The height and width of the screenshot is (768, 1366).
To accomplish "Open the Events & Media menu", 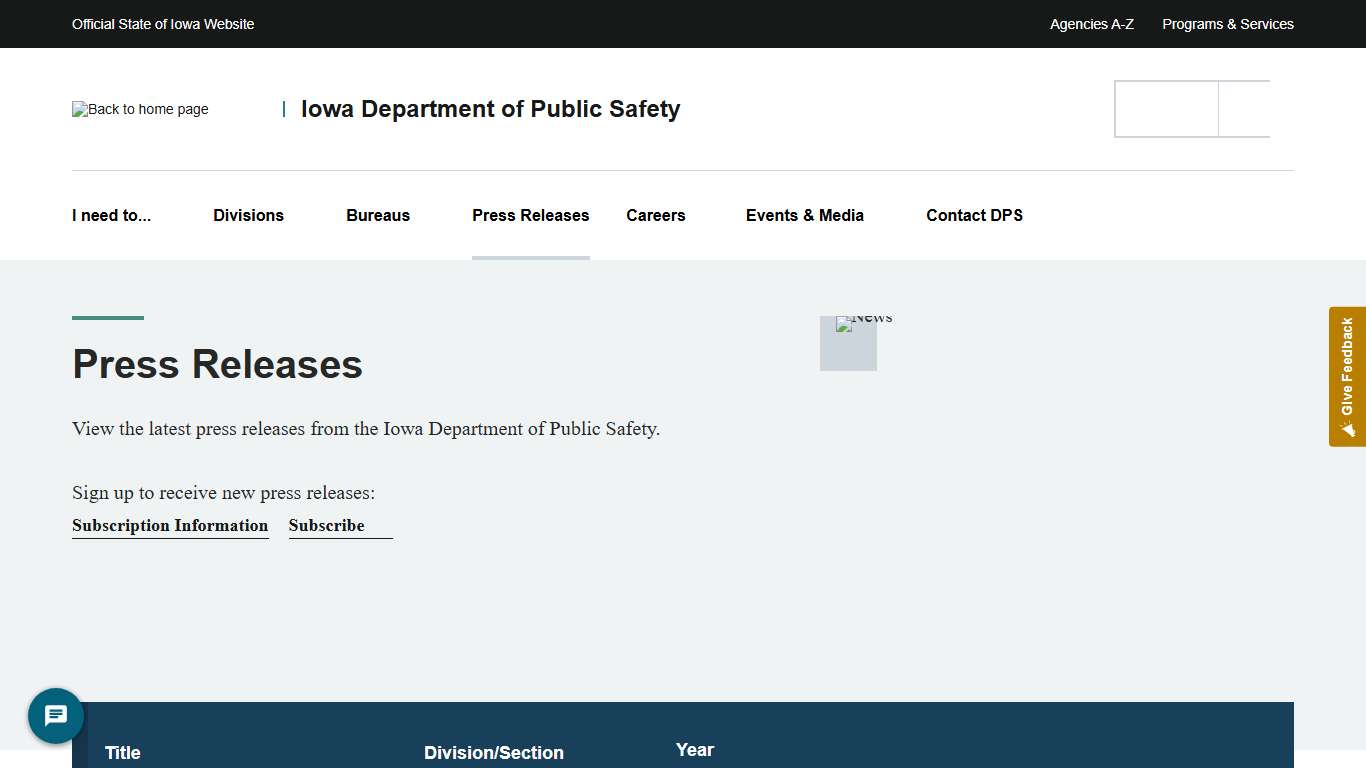I will pyautogui.click(x=804, y=215).
